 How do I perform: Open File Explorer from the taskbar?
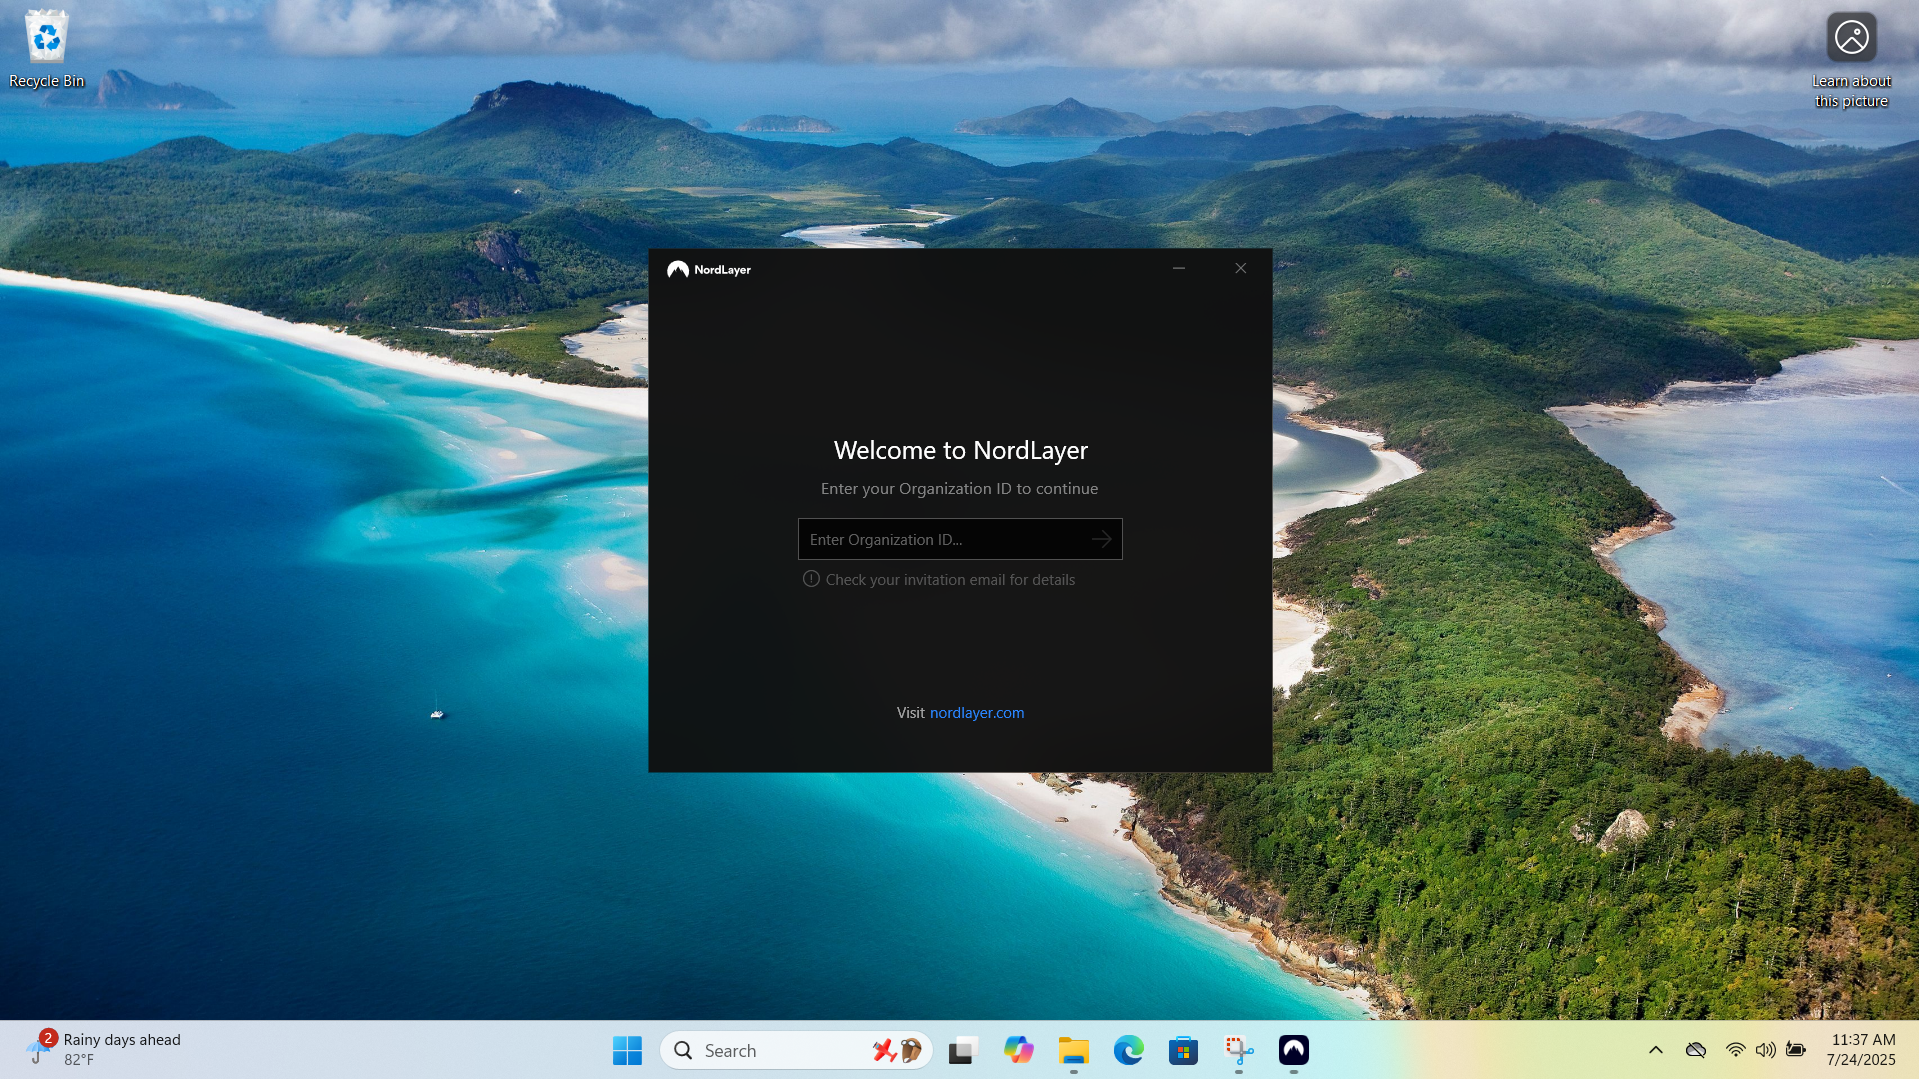coord(1073,1050)
